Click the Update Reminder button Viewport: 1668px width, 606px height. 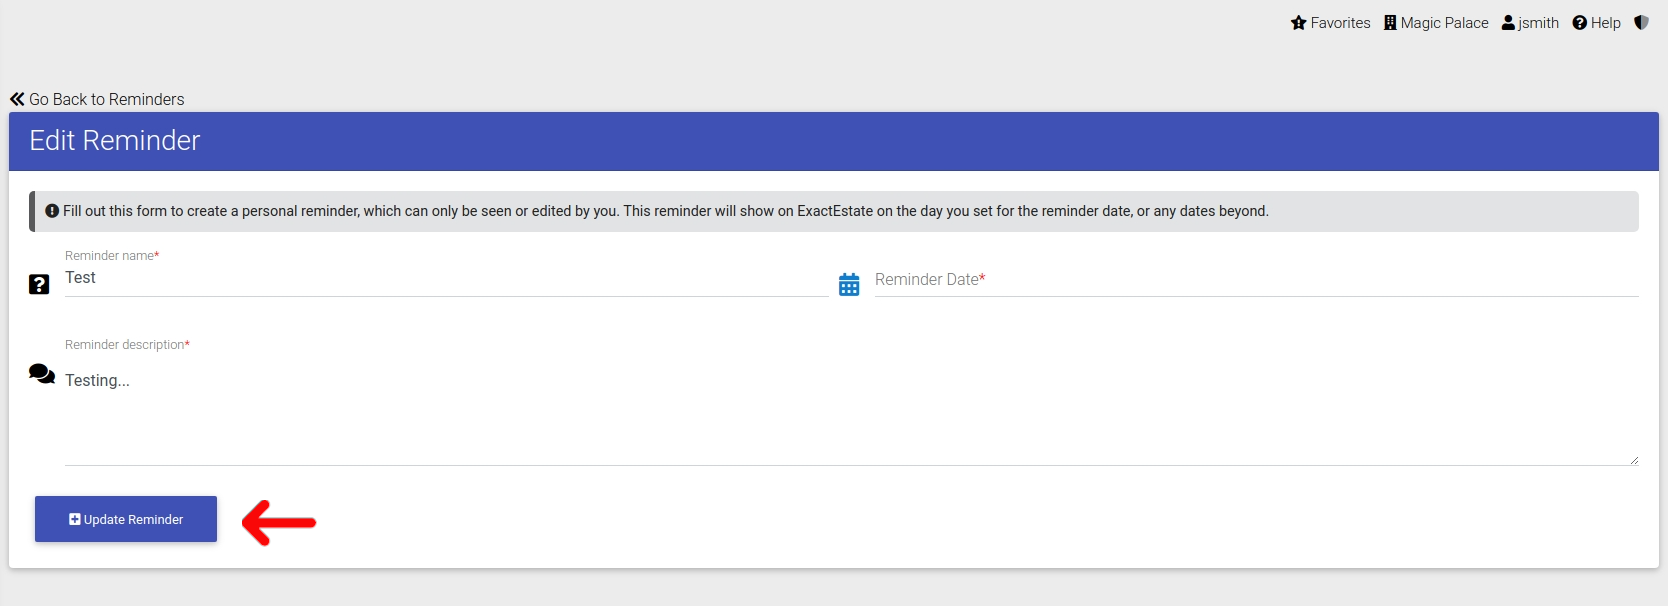click(x=126, y=519)
